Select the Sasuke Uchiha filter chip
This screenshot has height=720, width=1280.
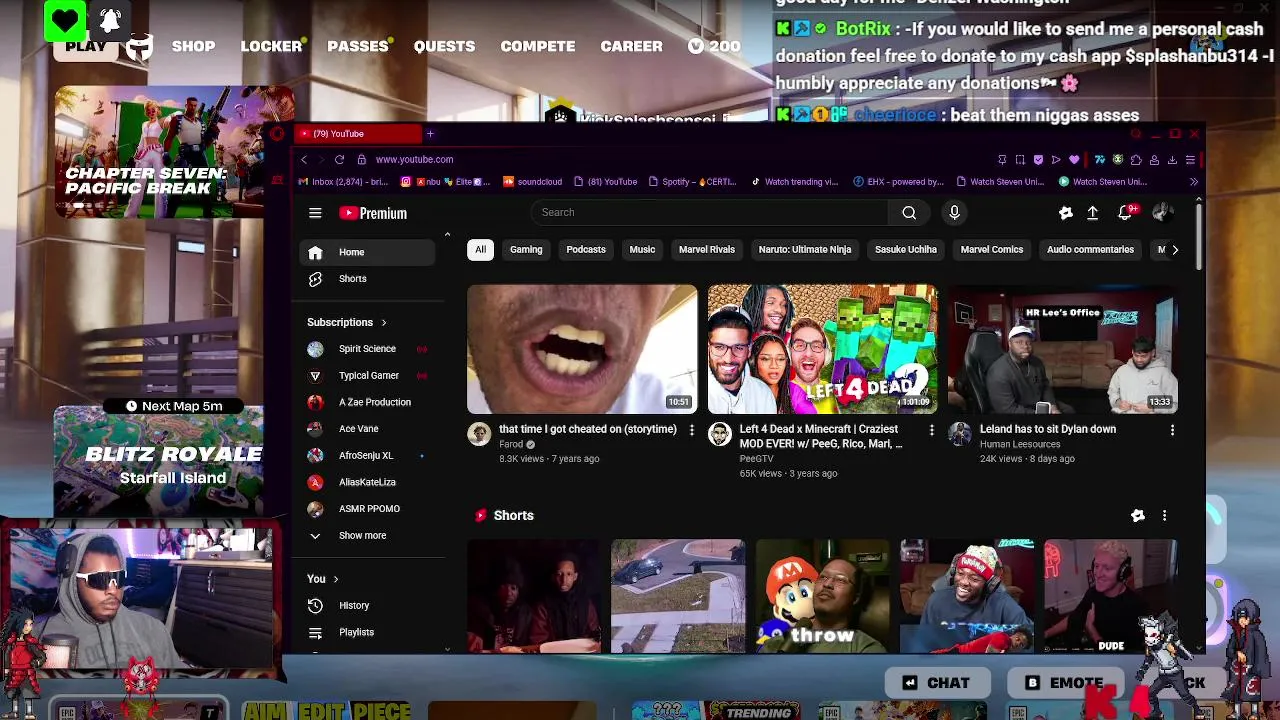906,250
